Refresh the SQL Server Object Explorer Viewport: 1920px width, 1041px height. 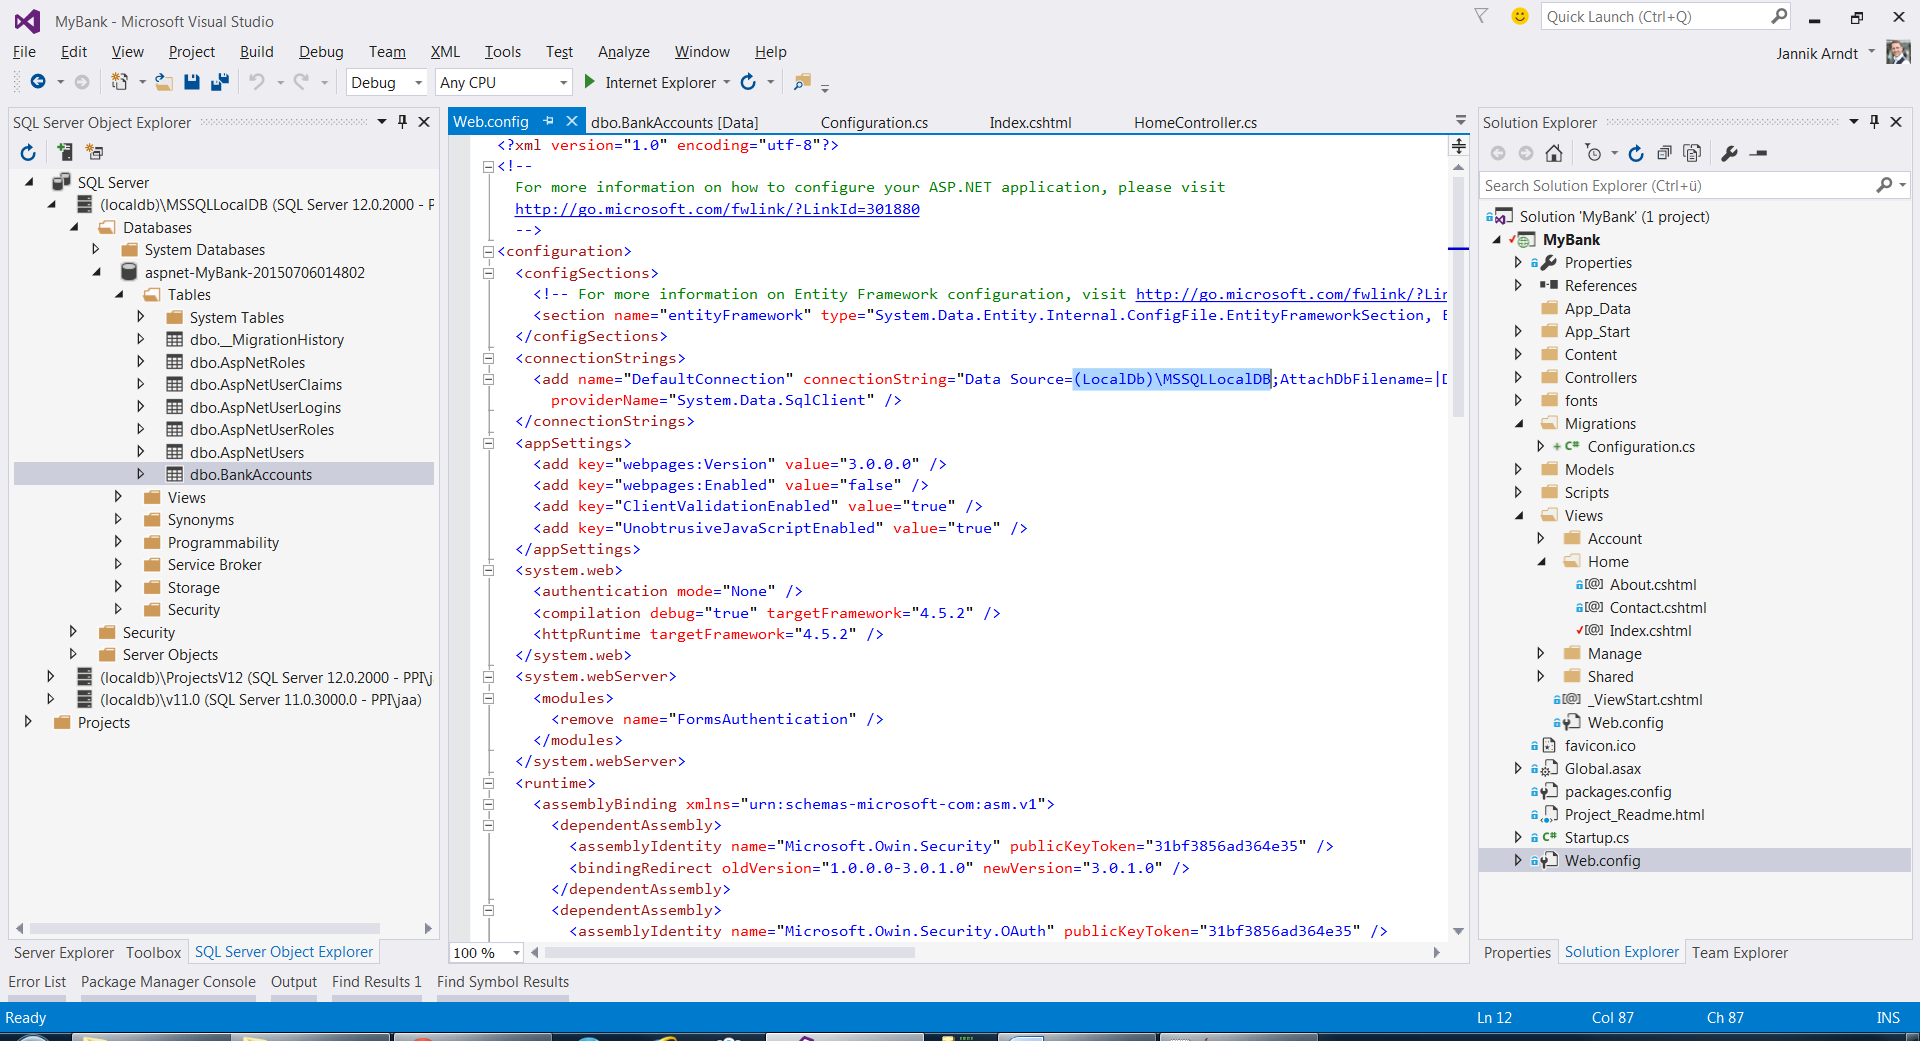(28, 152)
